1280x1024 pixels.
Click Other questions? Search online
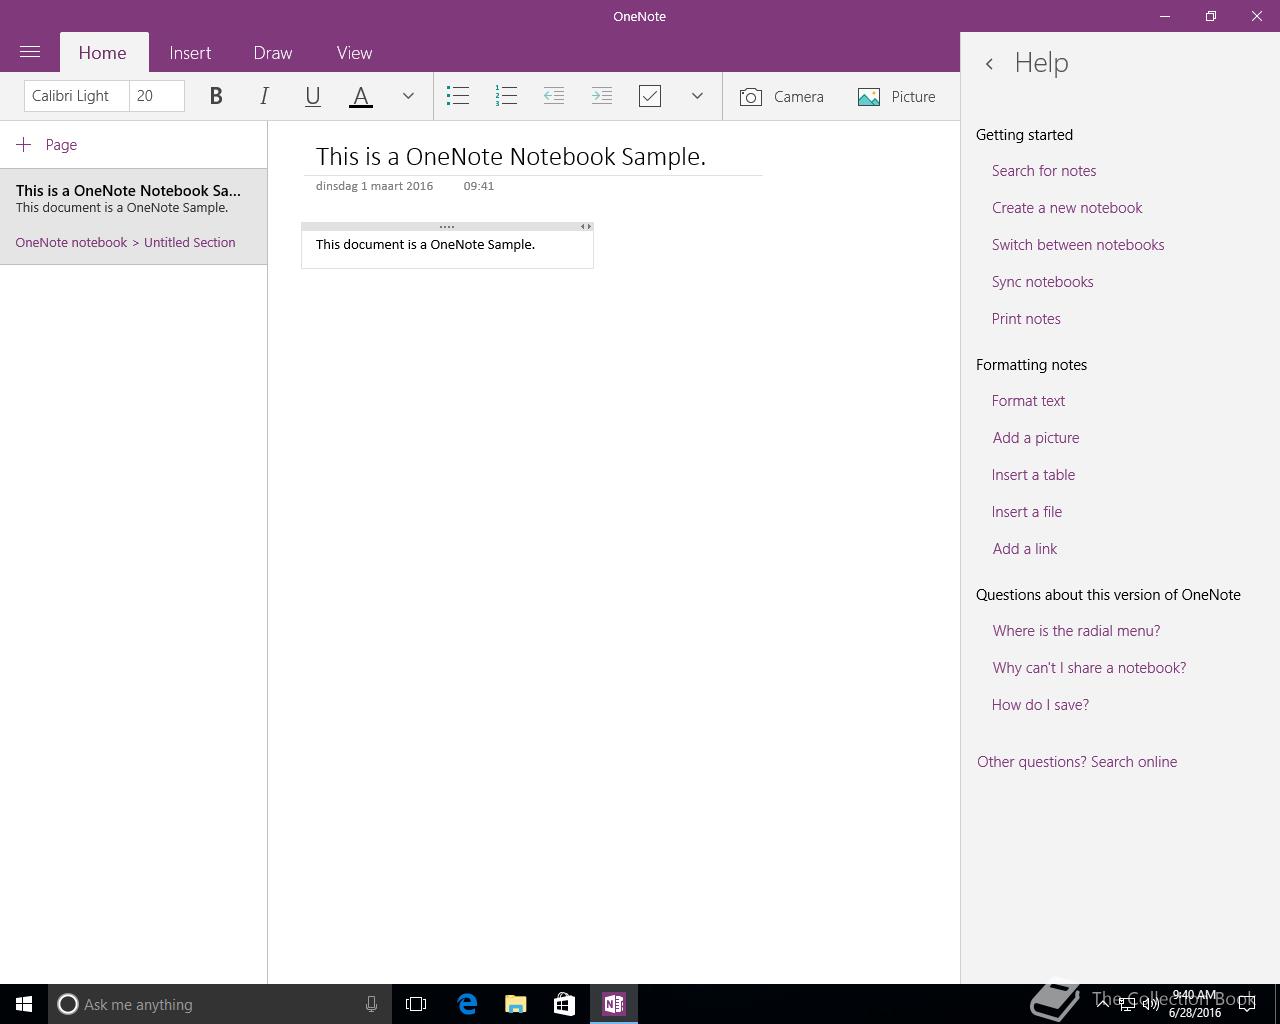(1077, 762)
